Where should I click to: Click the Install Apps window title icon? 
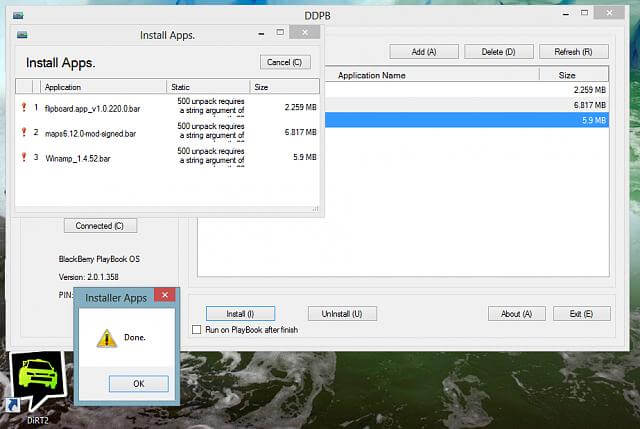(22, 35)
